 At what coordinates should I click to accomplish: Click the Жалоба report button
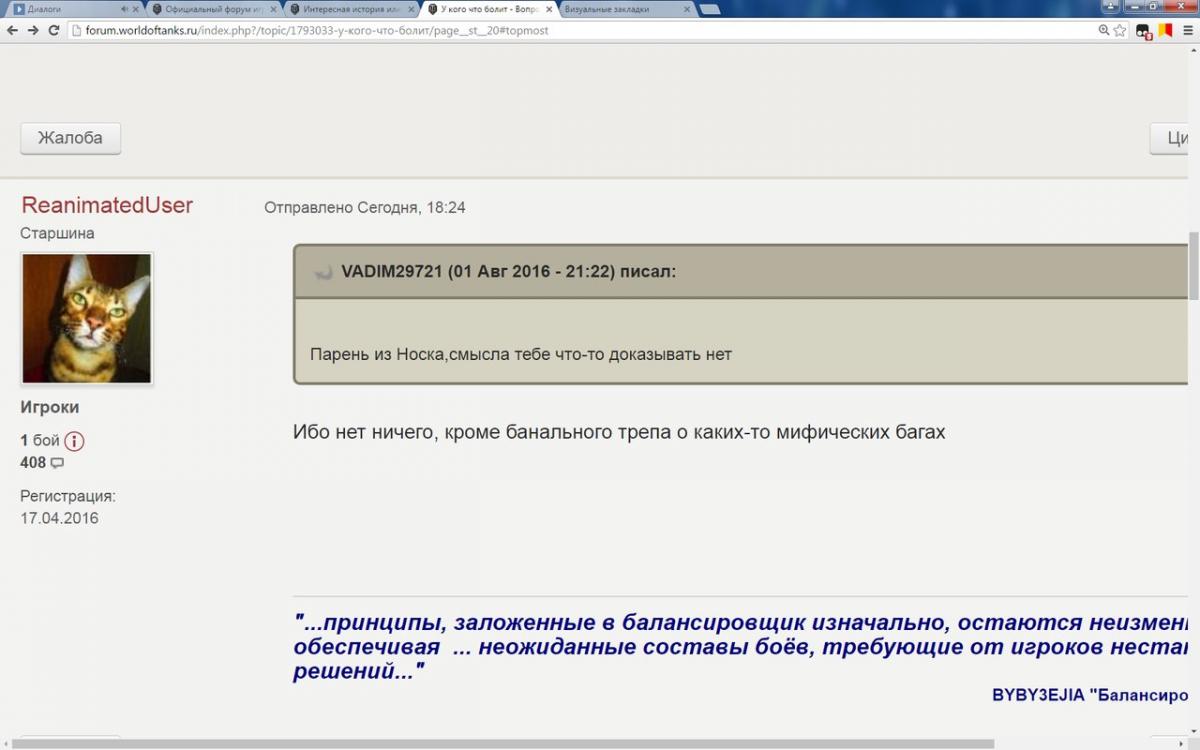point(70,138)
